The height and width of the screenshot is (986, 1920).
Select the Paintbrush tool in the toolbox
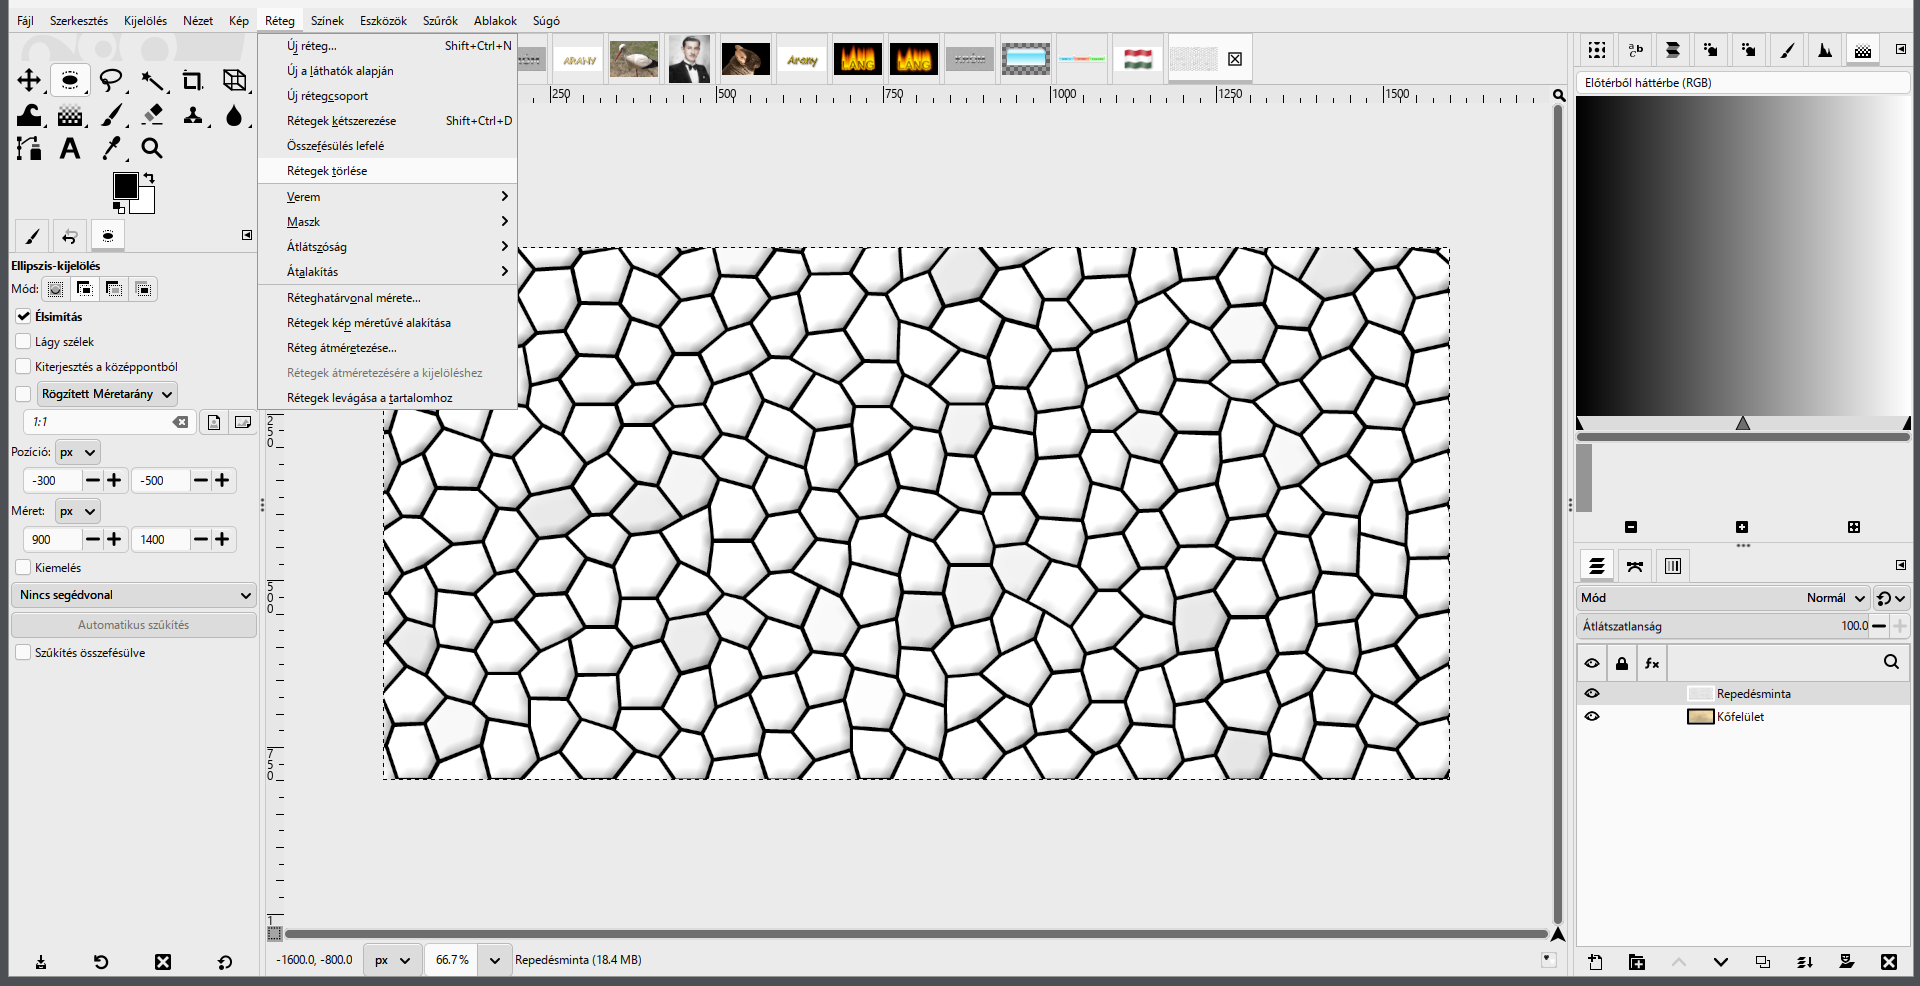coord(111,115)
